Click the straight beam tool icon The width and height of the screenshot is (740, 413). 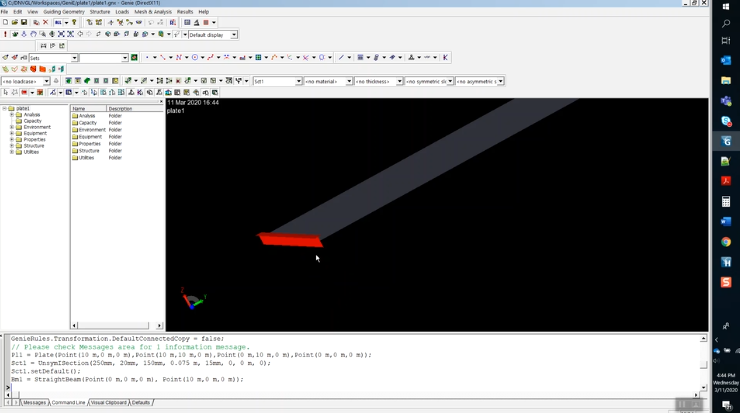[341, 58]
